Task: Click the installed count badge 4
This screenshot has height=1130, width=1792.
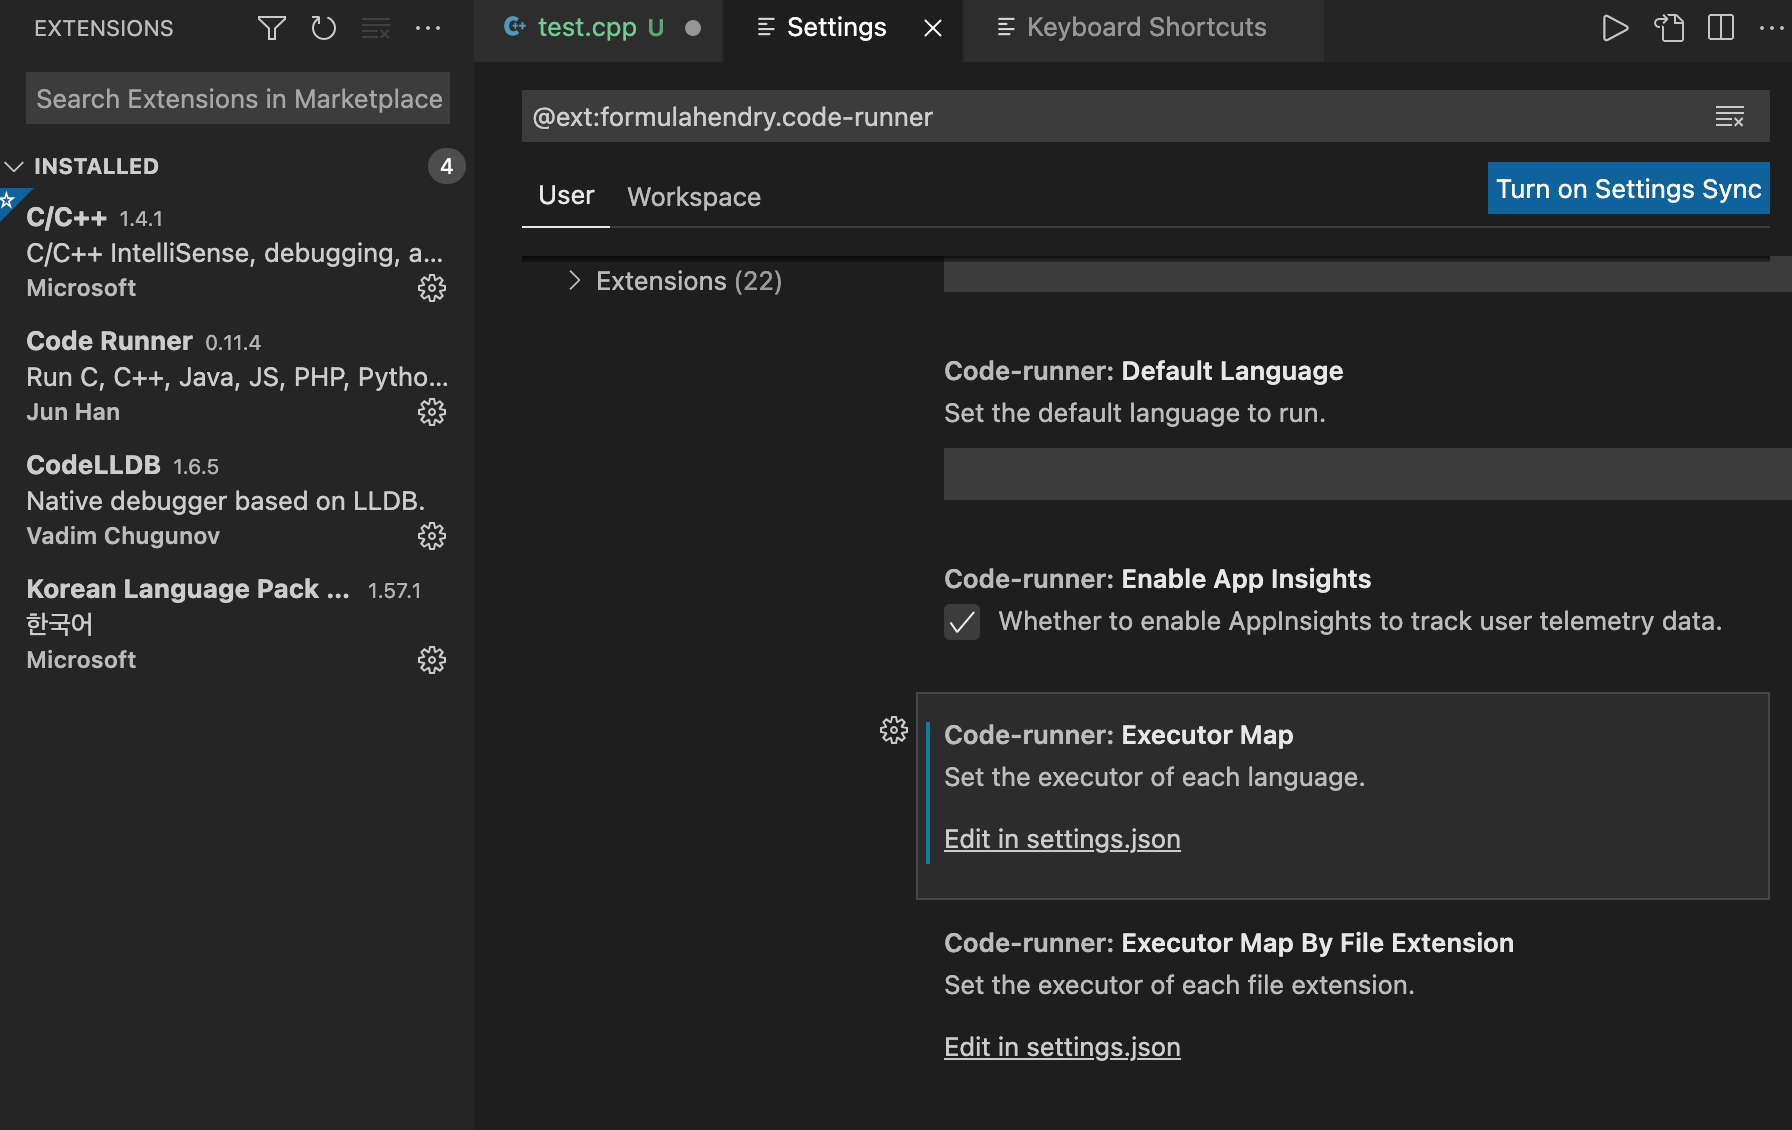Action: tap(447, 166)
